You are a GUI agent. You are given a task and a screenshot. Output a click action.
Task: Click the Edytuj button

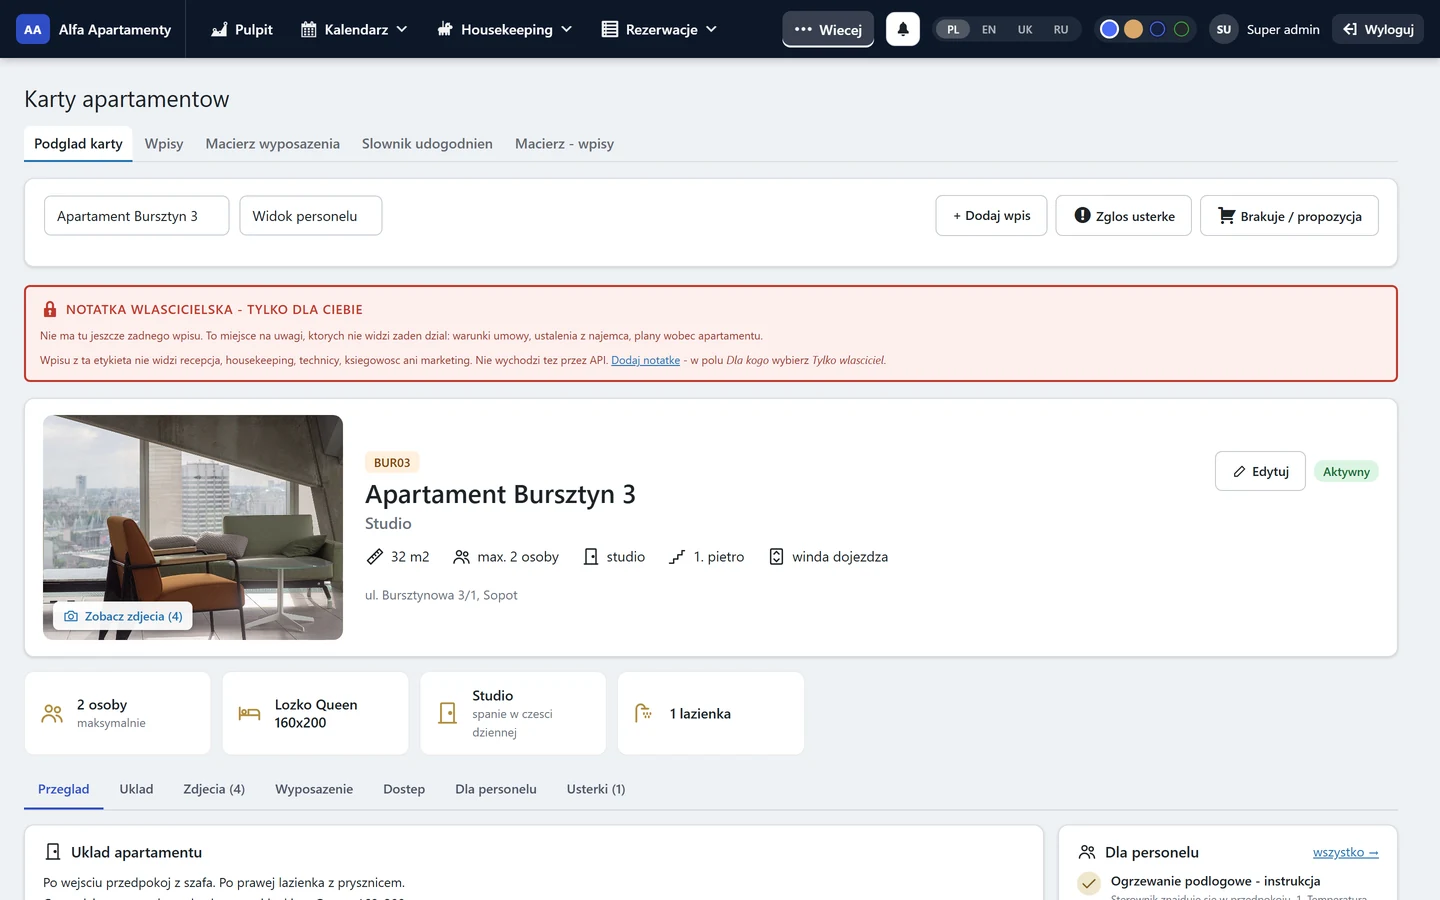(1260, 471)
